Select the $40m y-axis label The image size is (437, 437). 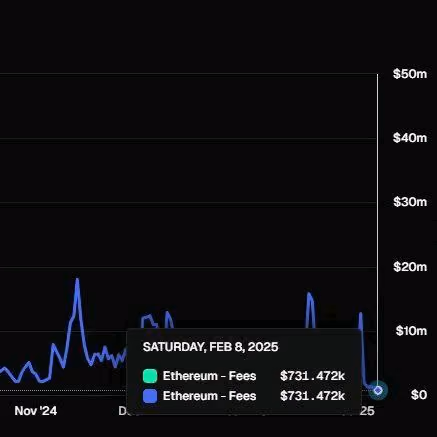coord(410,138)
